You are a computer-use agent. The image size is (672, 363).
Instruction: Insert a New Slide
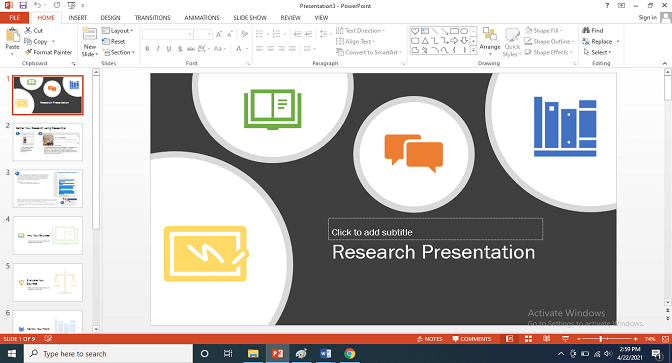click(90, 42)
